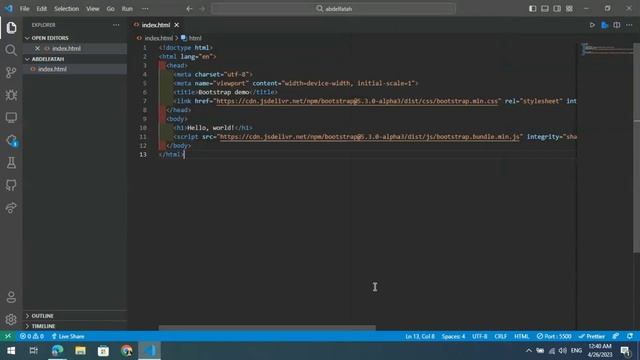Open Microsoft Edge from taskbar
This screenshot has height=360, width=640.
57,351
